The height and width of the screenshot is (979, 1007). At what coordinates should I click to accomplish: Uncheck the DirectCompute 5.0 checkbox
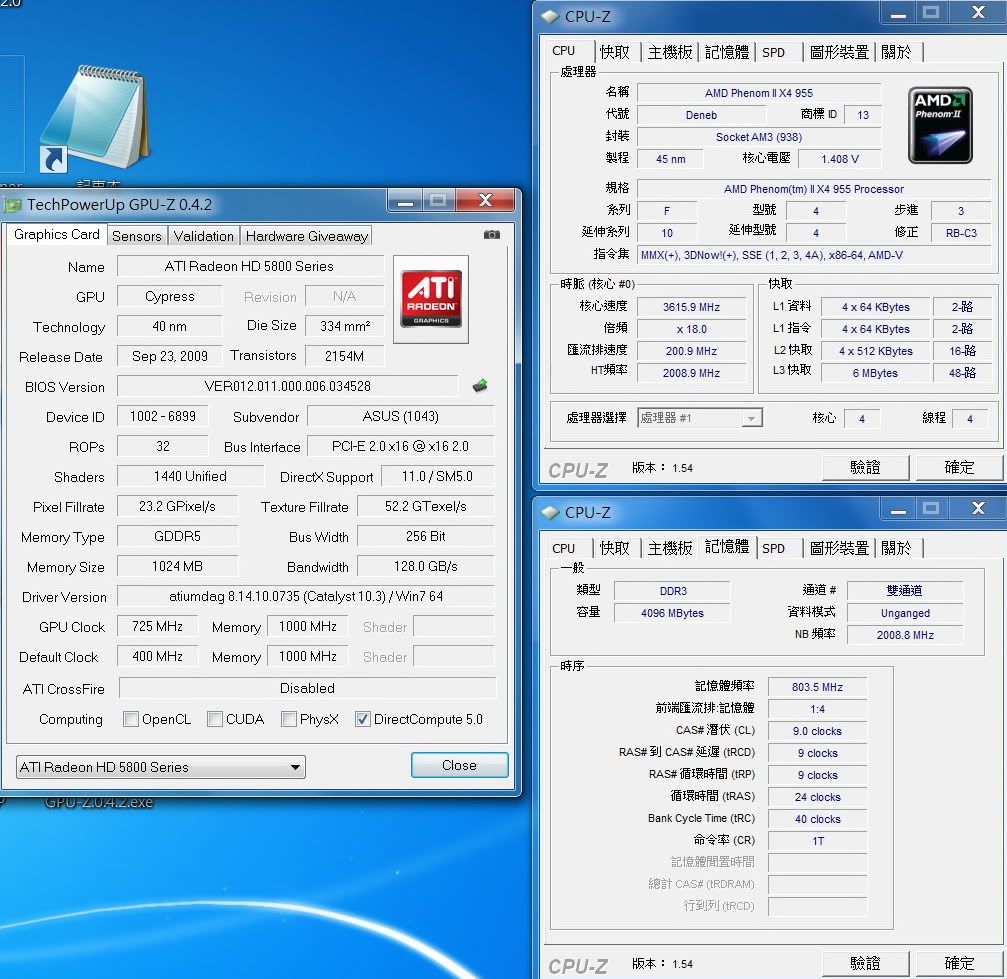point(363,719)
